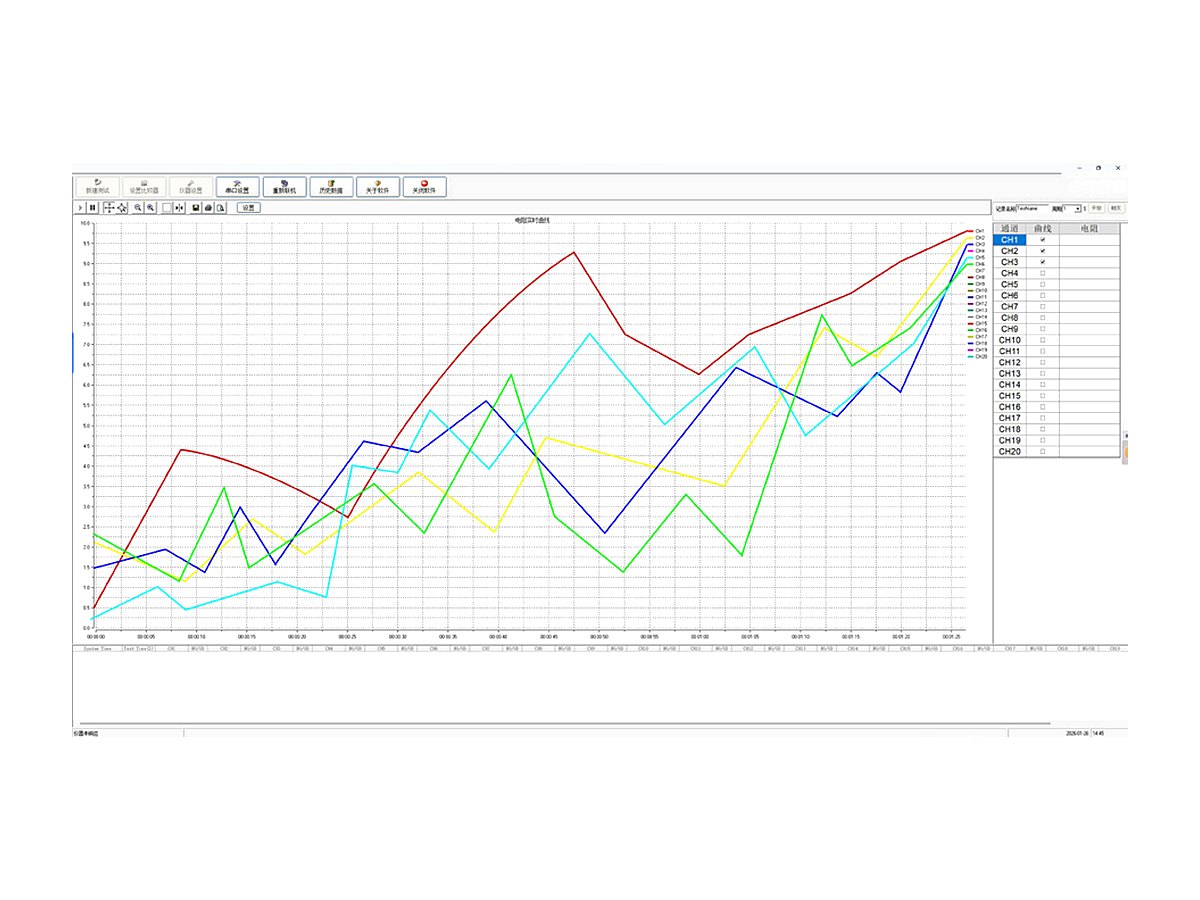The image size is (1200, 900).
Task: Click the pause icon in the chart toolbar
Action: point(93,208)
